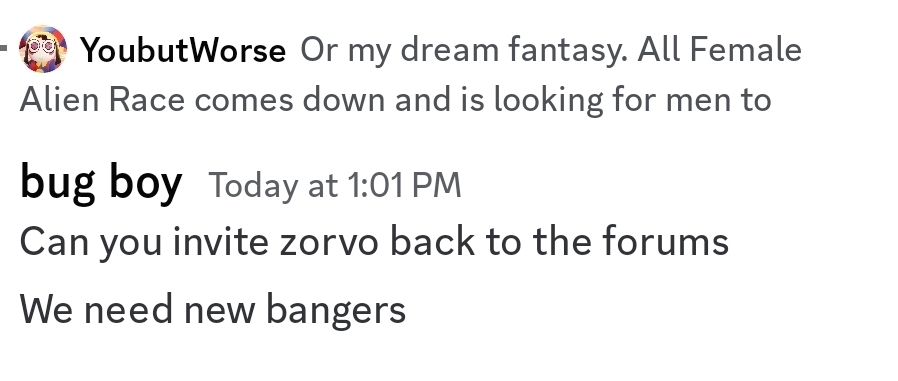Viewport: 898px width, 381px height.
Task: Click the 'Alien Race comes down' preview line
Action: [396, 100]
